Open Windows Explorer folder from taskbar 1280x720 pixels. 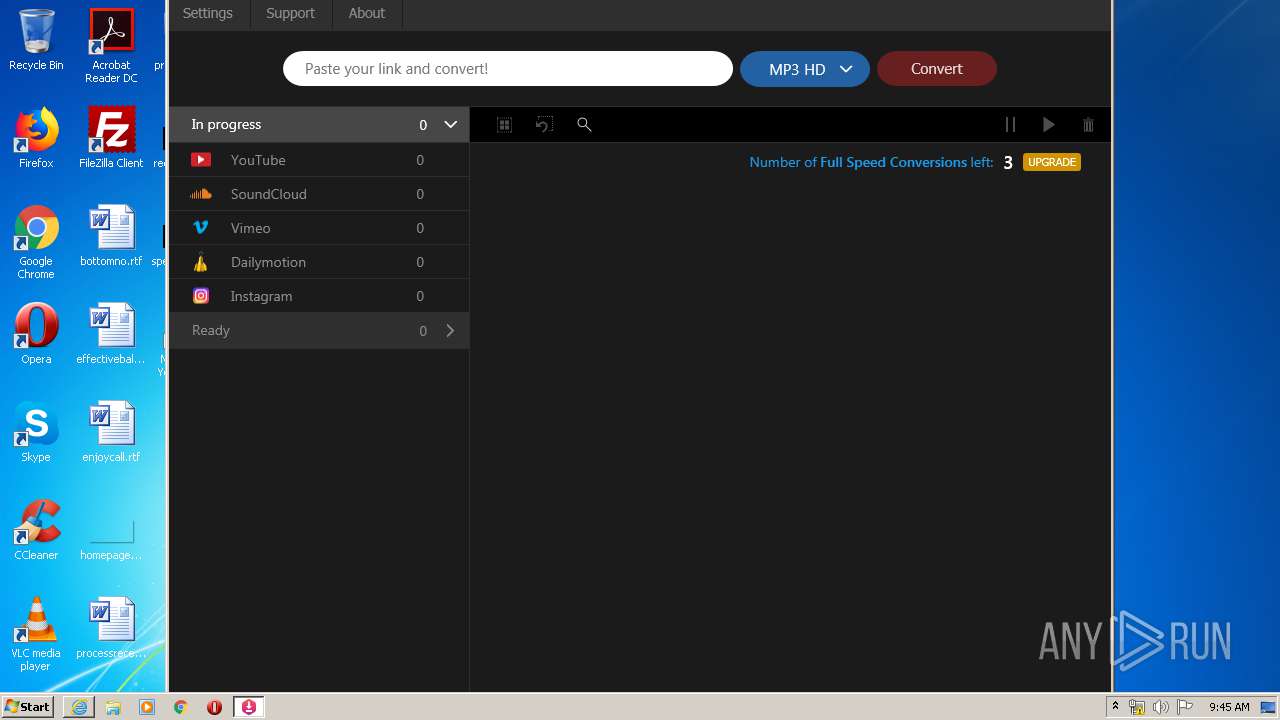(x=113, y=707)
